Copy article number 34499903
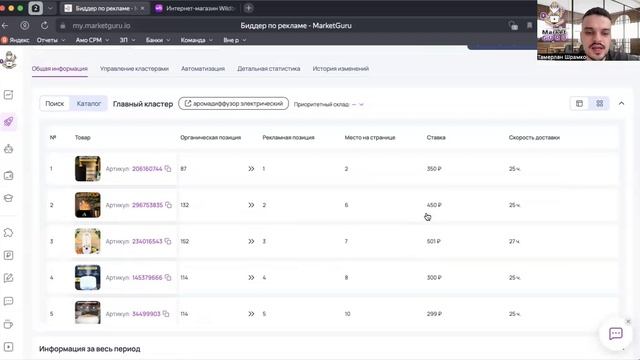The image size is (640, 360). 166,314
